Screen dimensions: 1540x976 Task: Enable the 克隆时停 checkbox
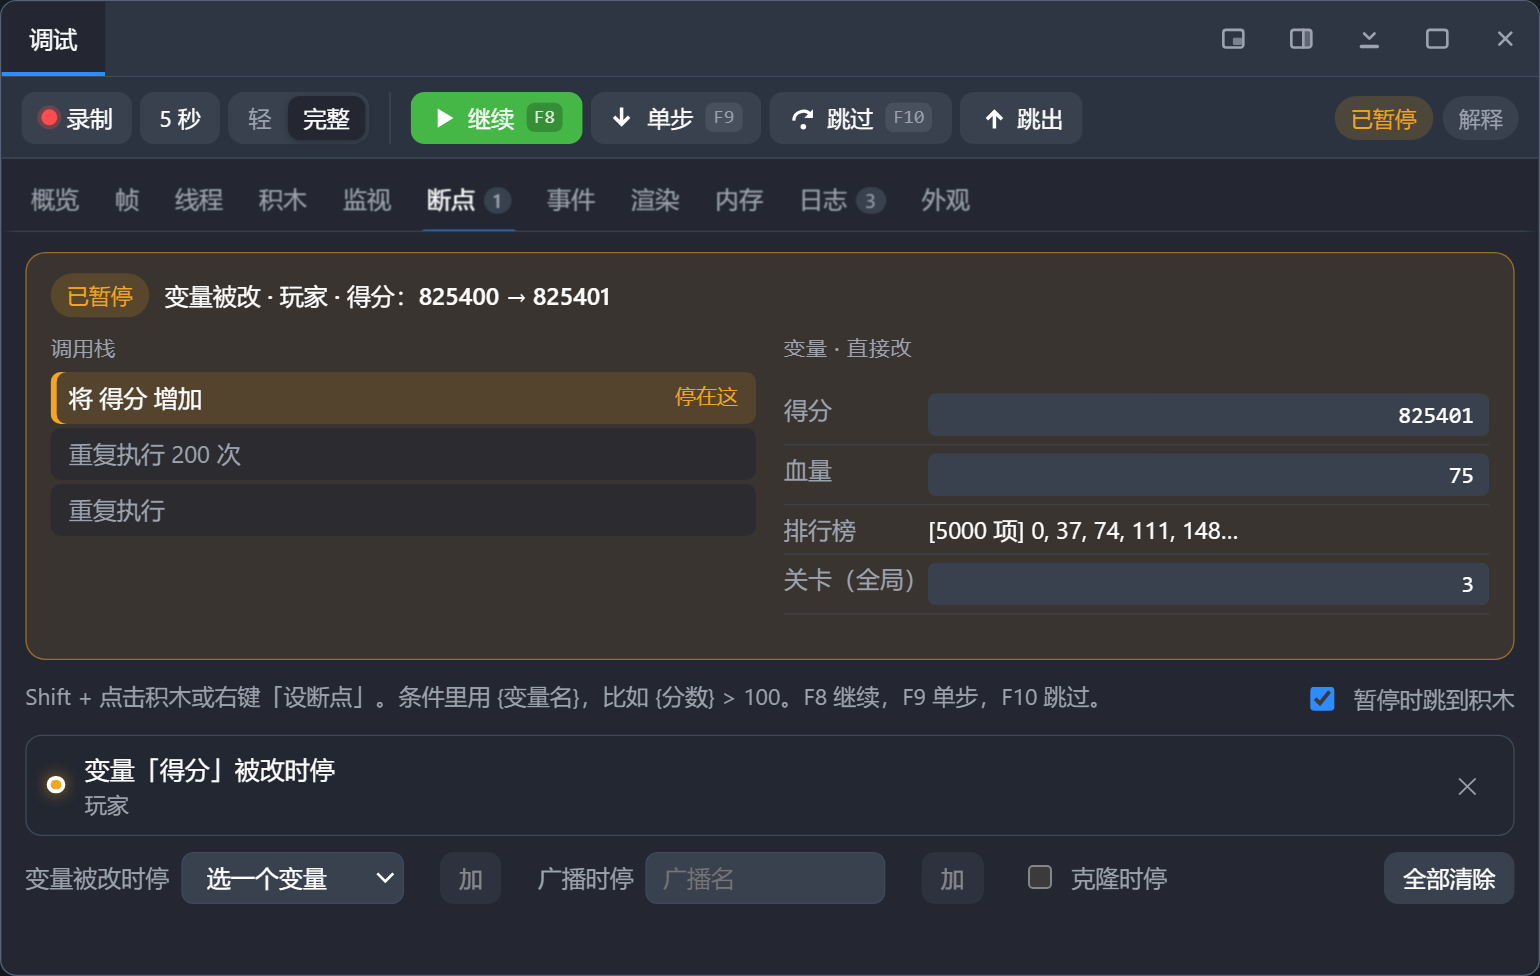pyautogui.click(x=1040, y=877)
